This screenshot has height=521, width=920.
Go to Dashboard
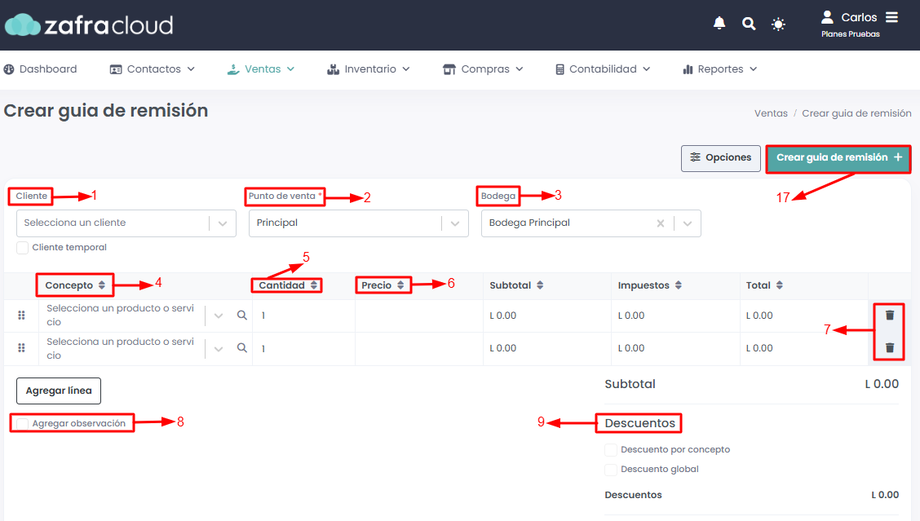40,69
